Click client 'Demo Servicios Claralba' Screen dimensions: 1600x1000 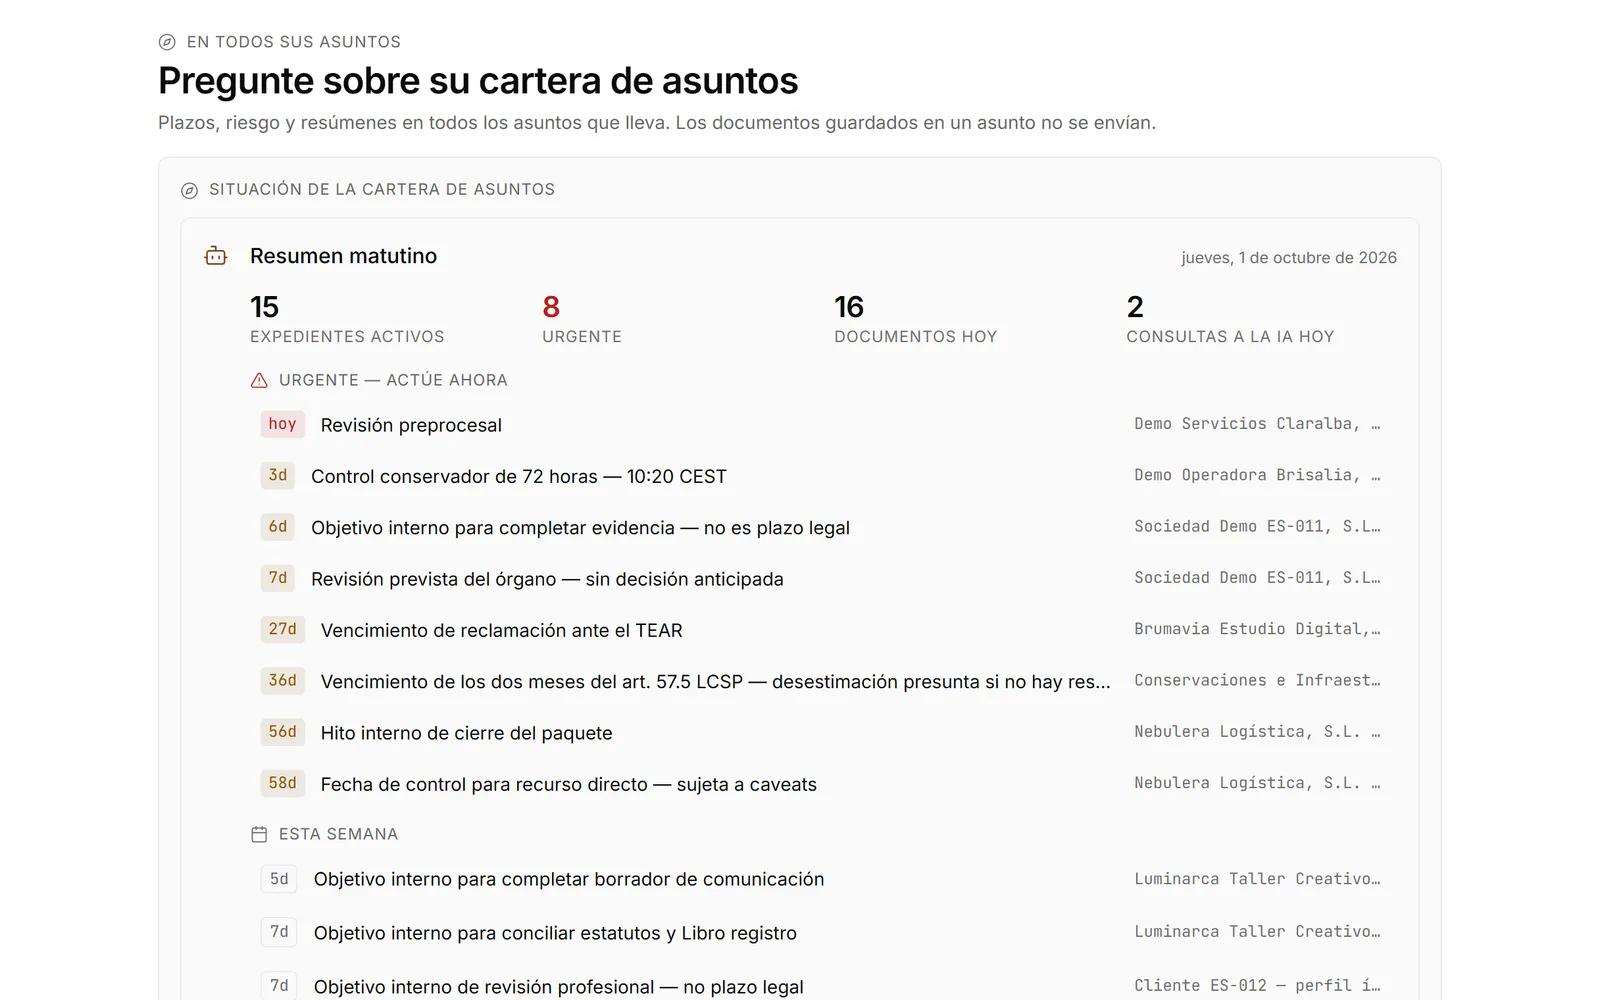pos(1257,424)
